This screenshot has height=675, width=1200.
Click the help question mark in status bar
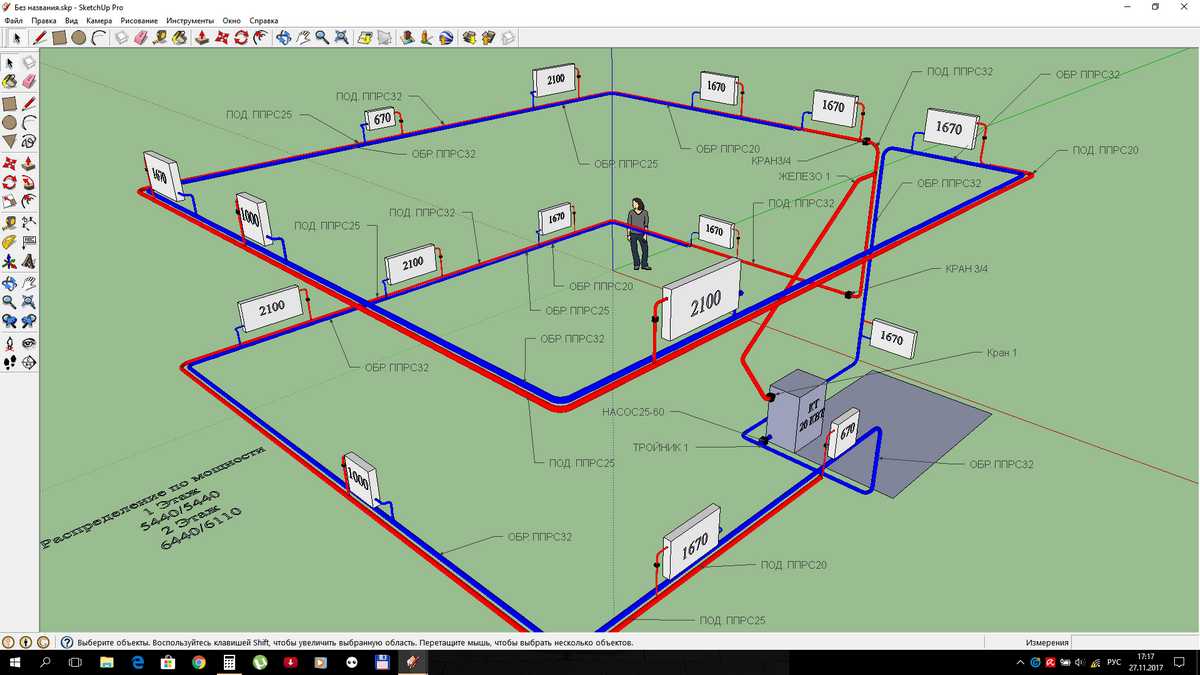67,643
